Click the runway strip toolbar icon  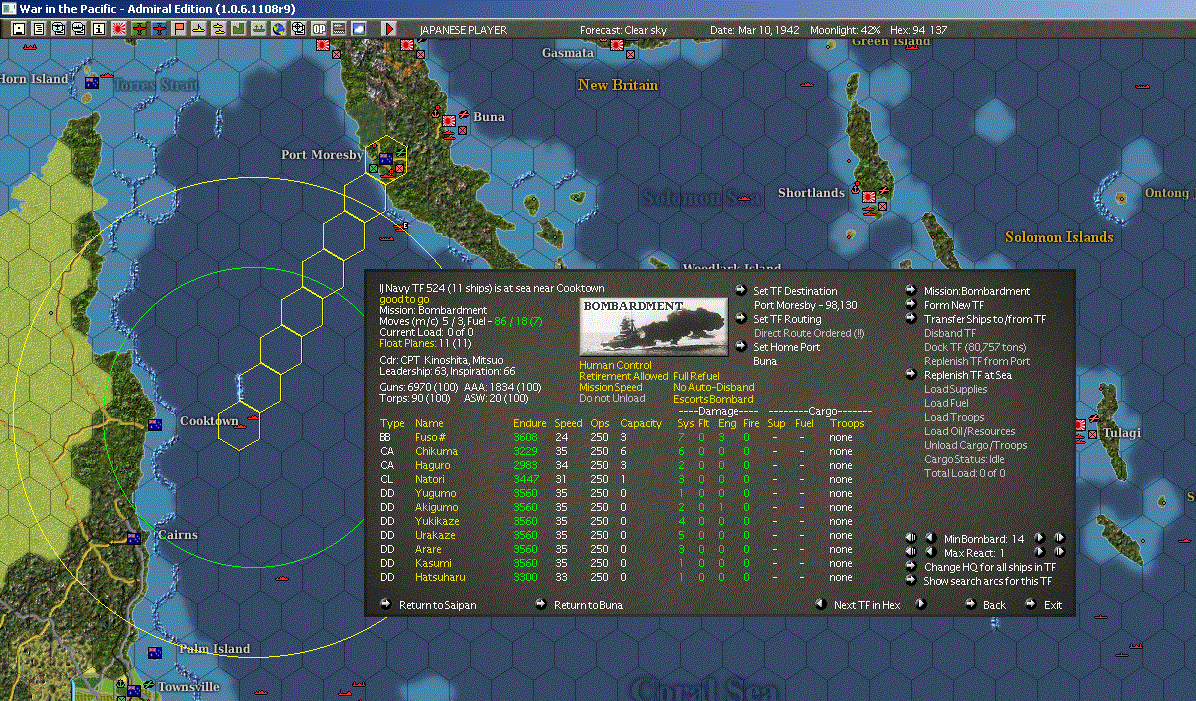pos(339,29)
